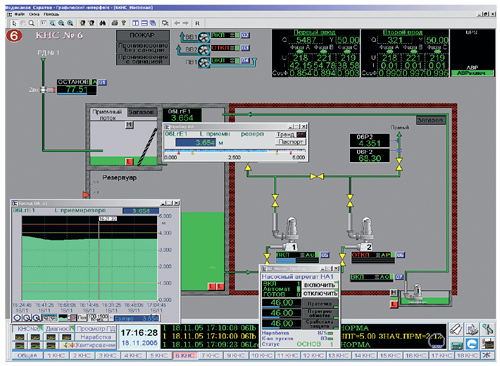Click the Загазов indicator above reservoir

pyautogui.click(x=141, y=112)
